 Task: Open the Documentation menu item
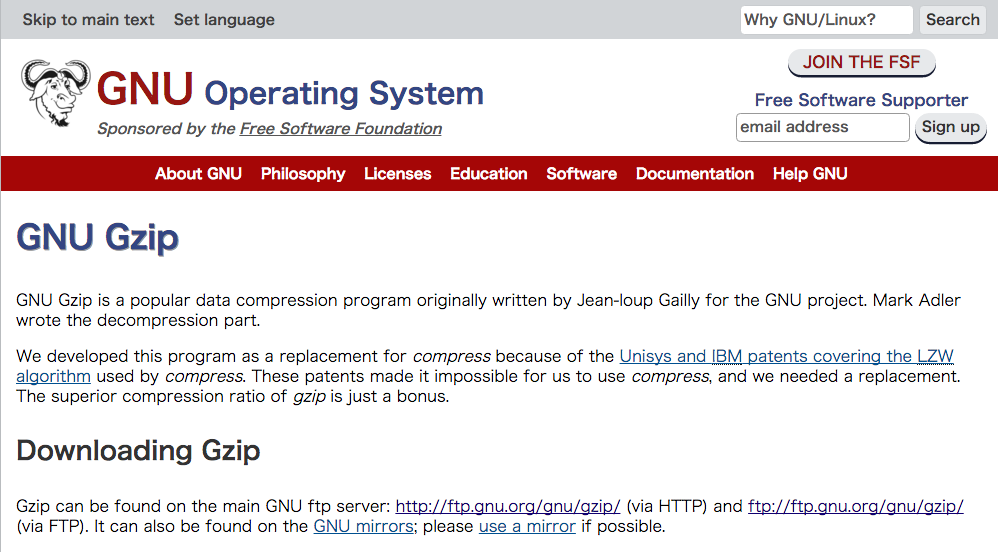tap(695, 174)
